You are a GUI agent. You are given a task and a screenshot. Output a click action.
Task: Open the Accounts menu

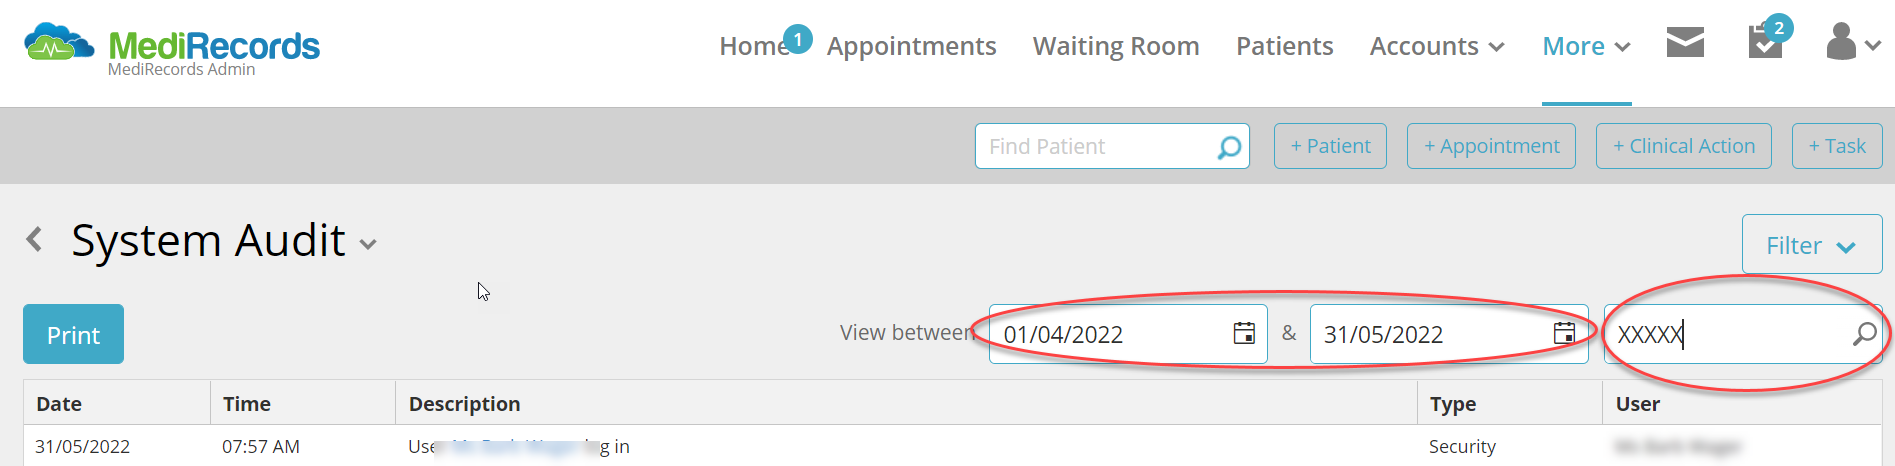coord(1436,46)
